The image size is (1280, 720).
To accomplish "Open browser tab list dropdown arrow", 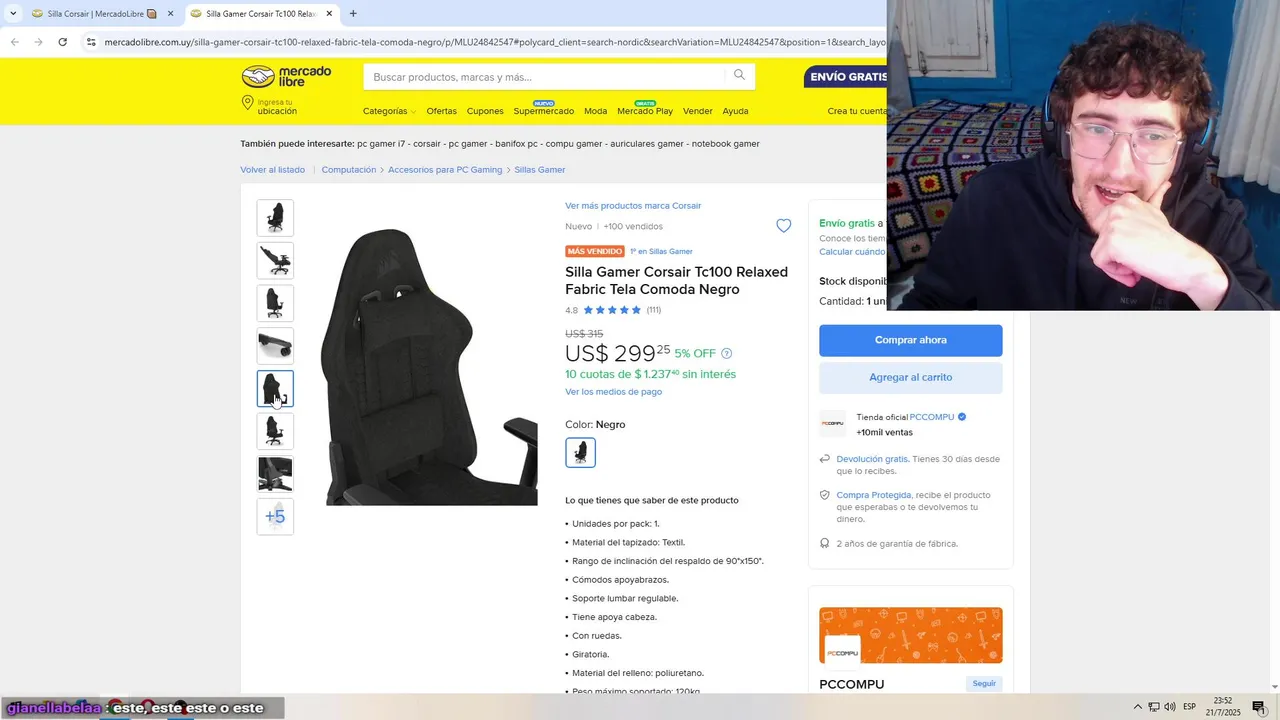I will 13,13.
